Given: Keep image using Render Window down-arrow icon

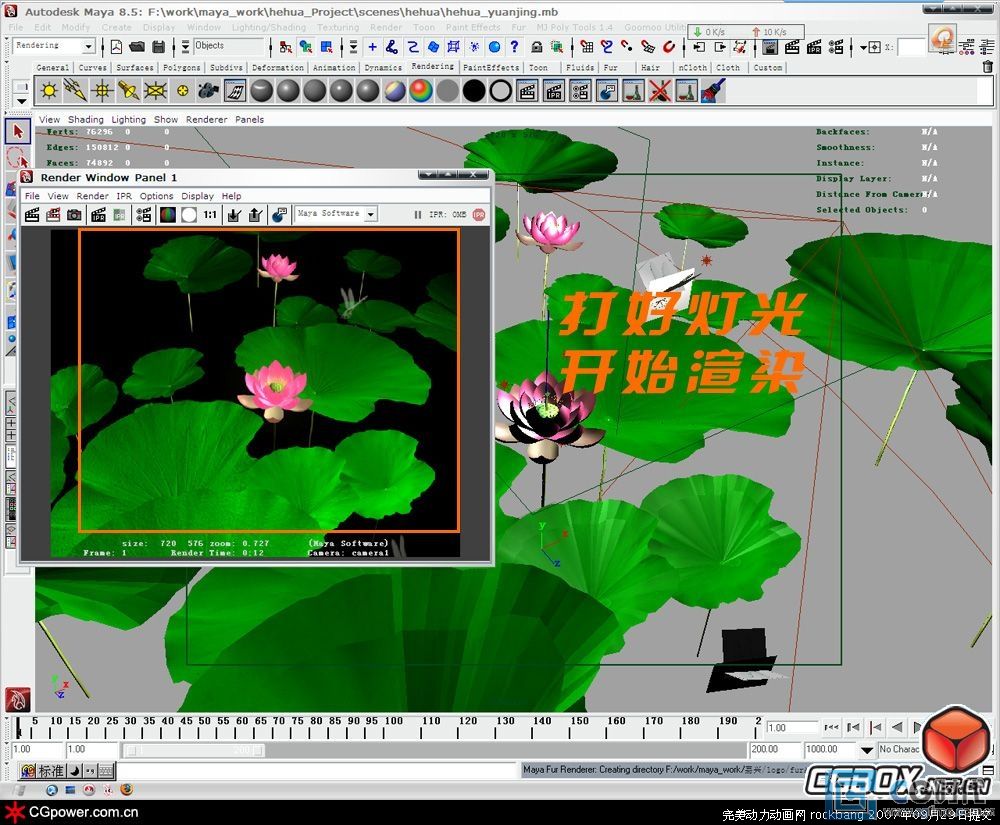Looking at the screenshot, I should pos(234,215).
